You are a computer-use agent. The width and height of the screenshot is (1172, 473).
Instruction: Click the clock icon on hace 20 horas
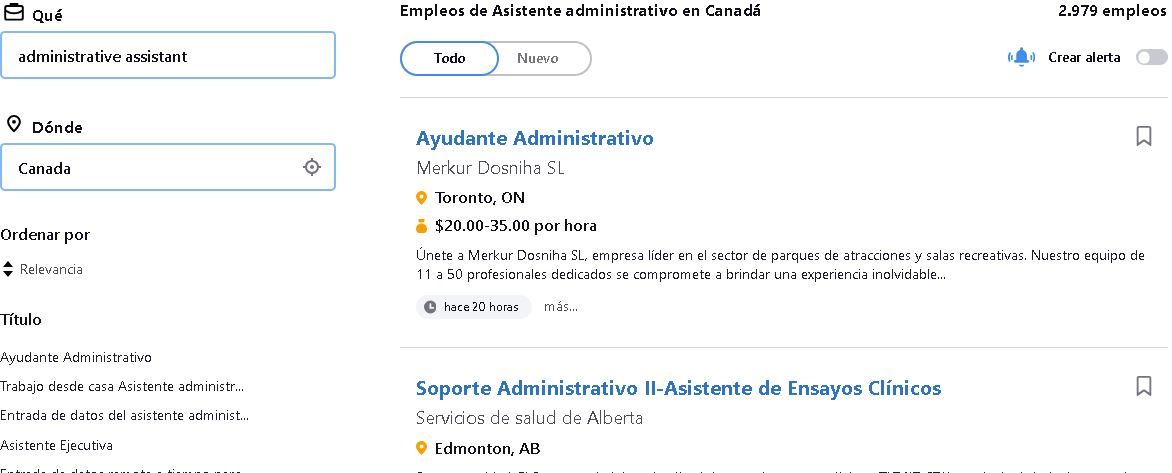click(x=430, y=307)
